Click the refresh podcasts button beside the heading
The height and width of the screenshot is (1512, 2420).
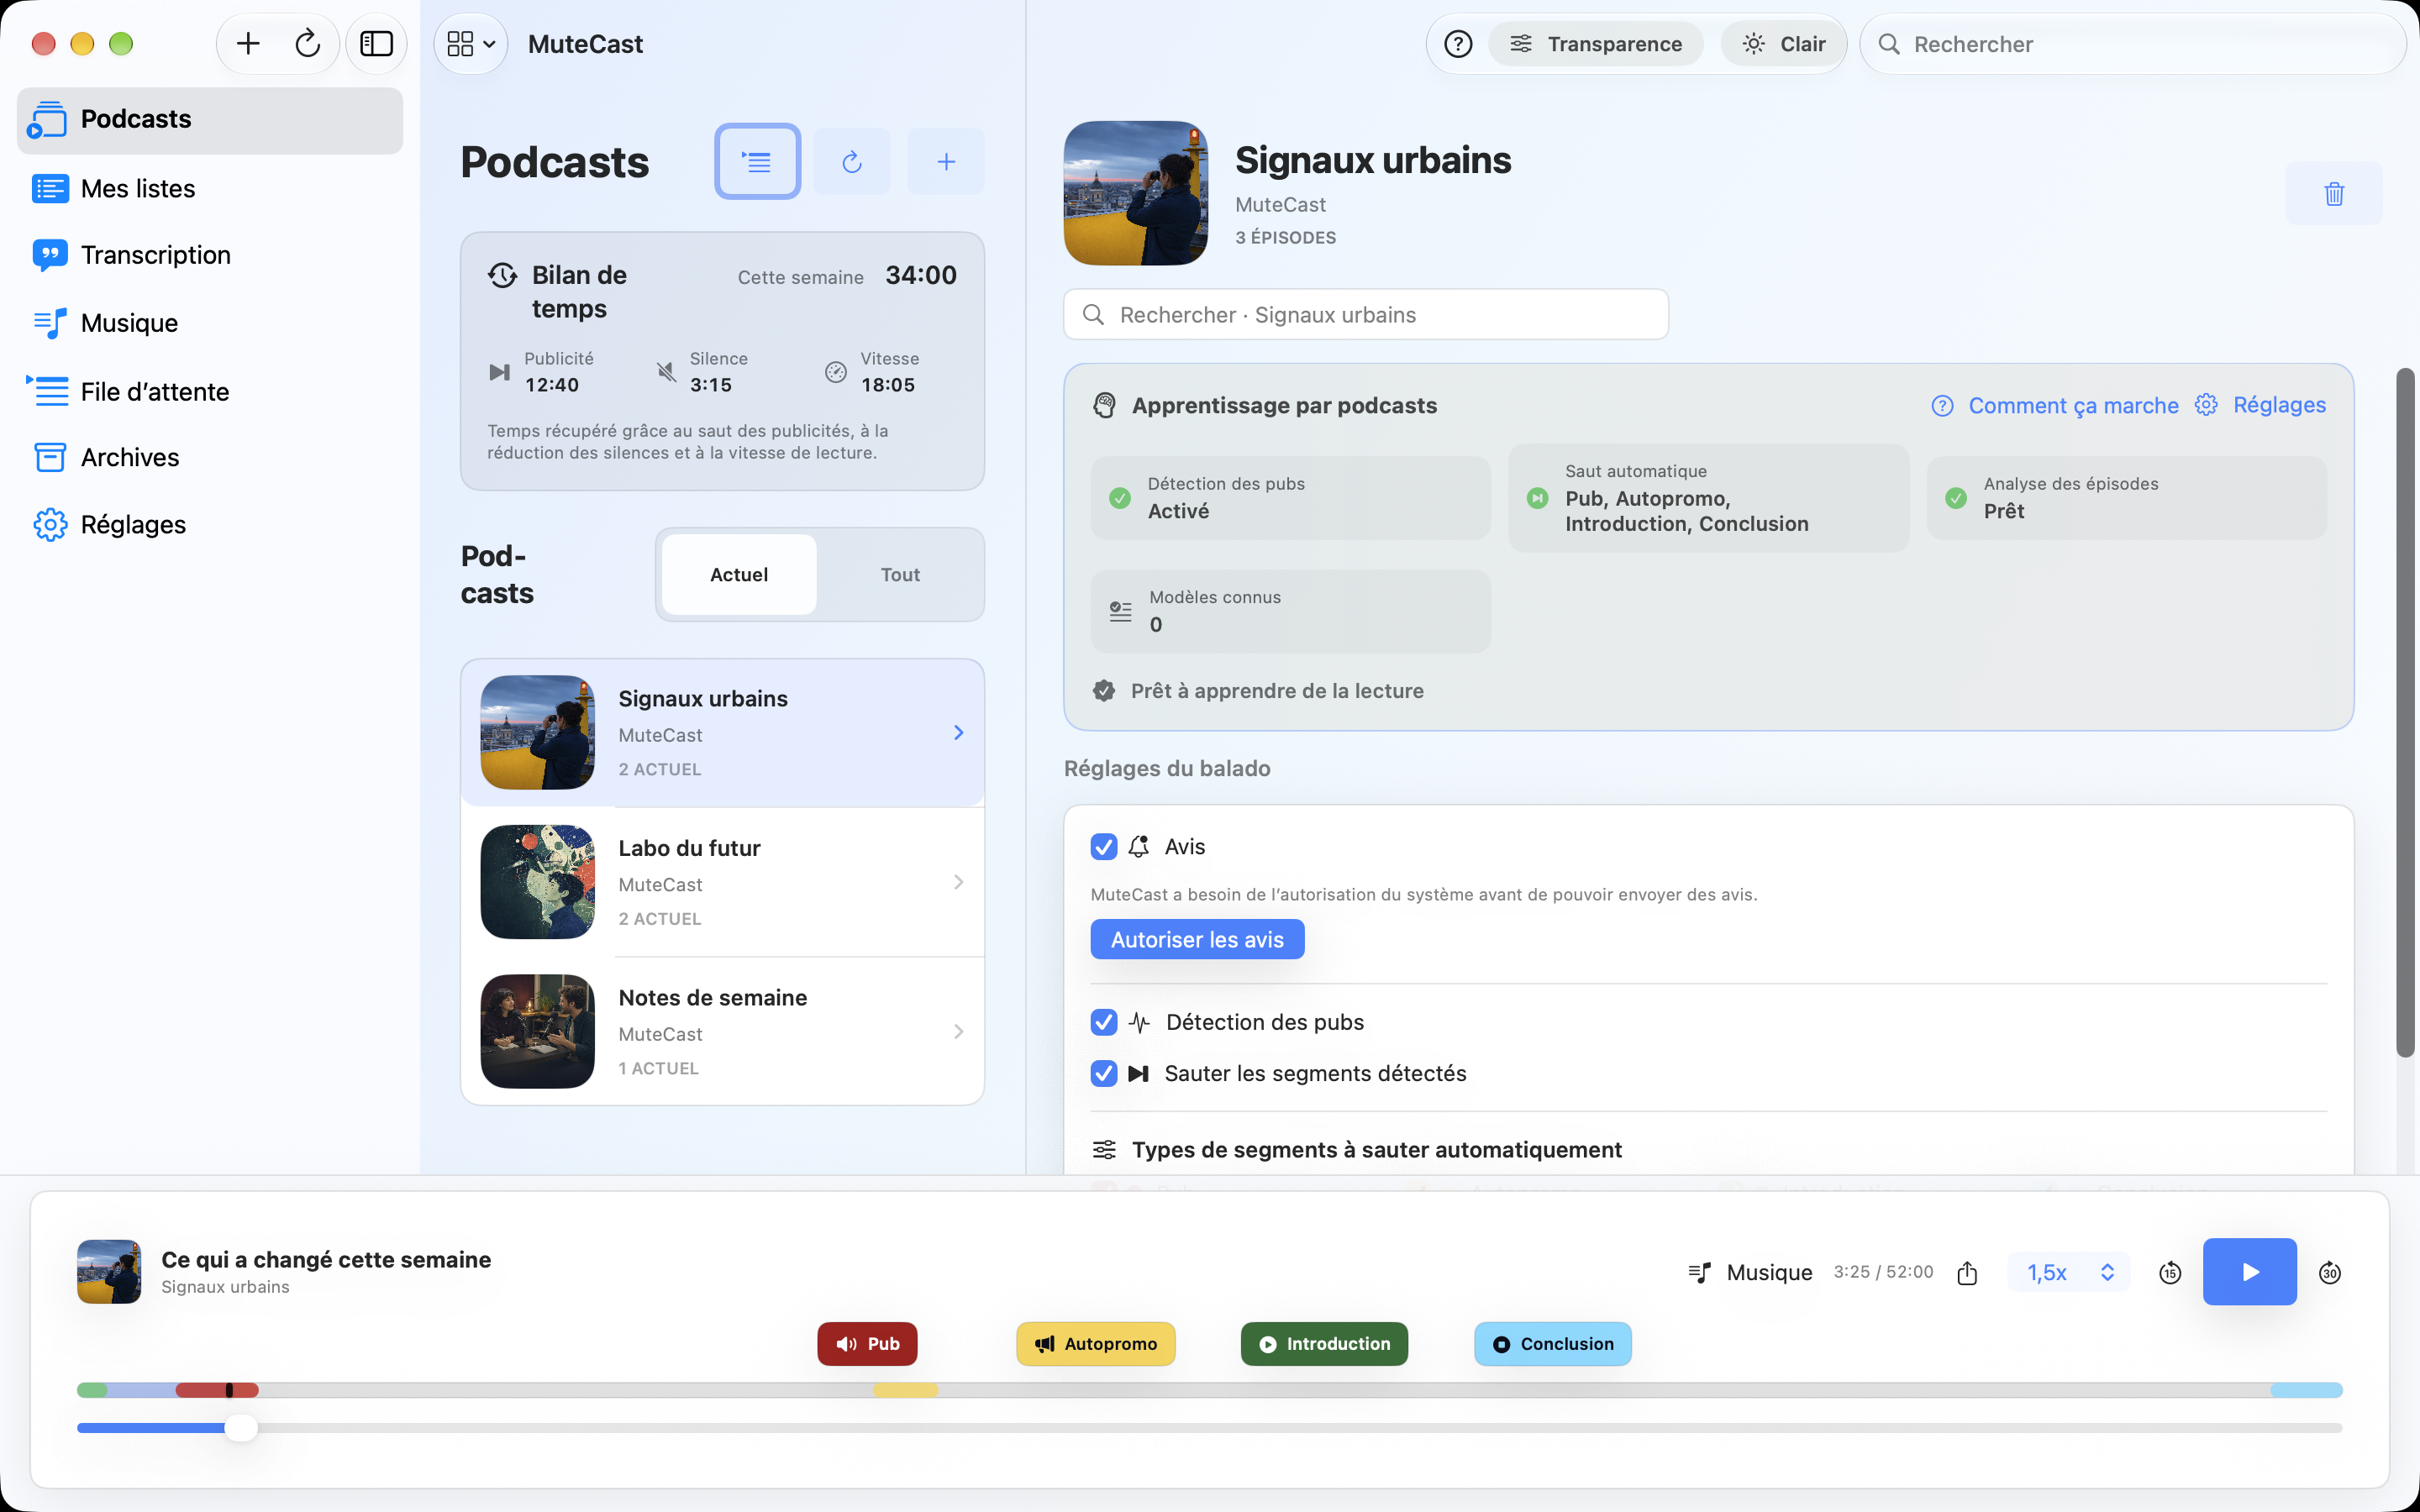click(852, 161)
